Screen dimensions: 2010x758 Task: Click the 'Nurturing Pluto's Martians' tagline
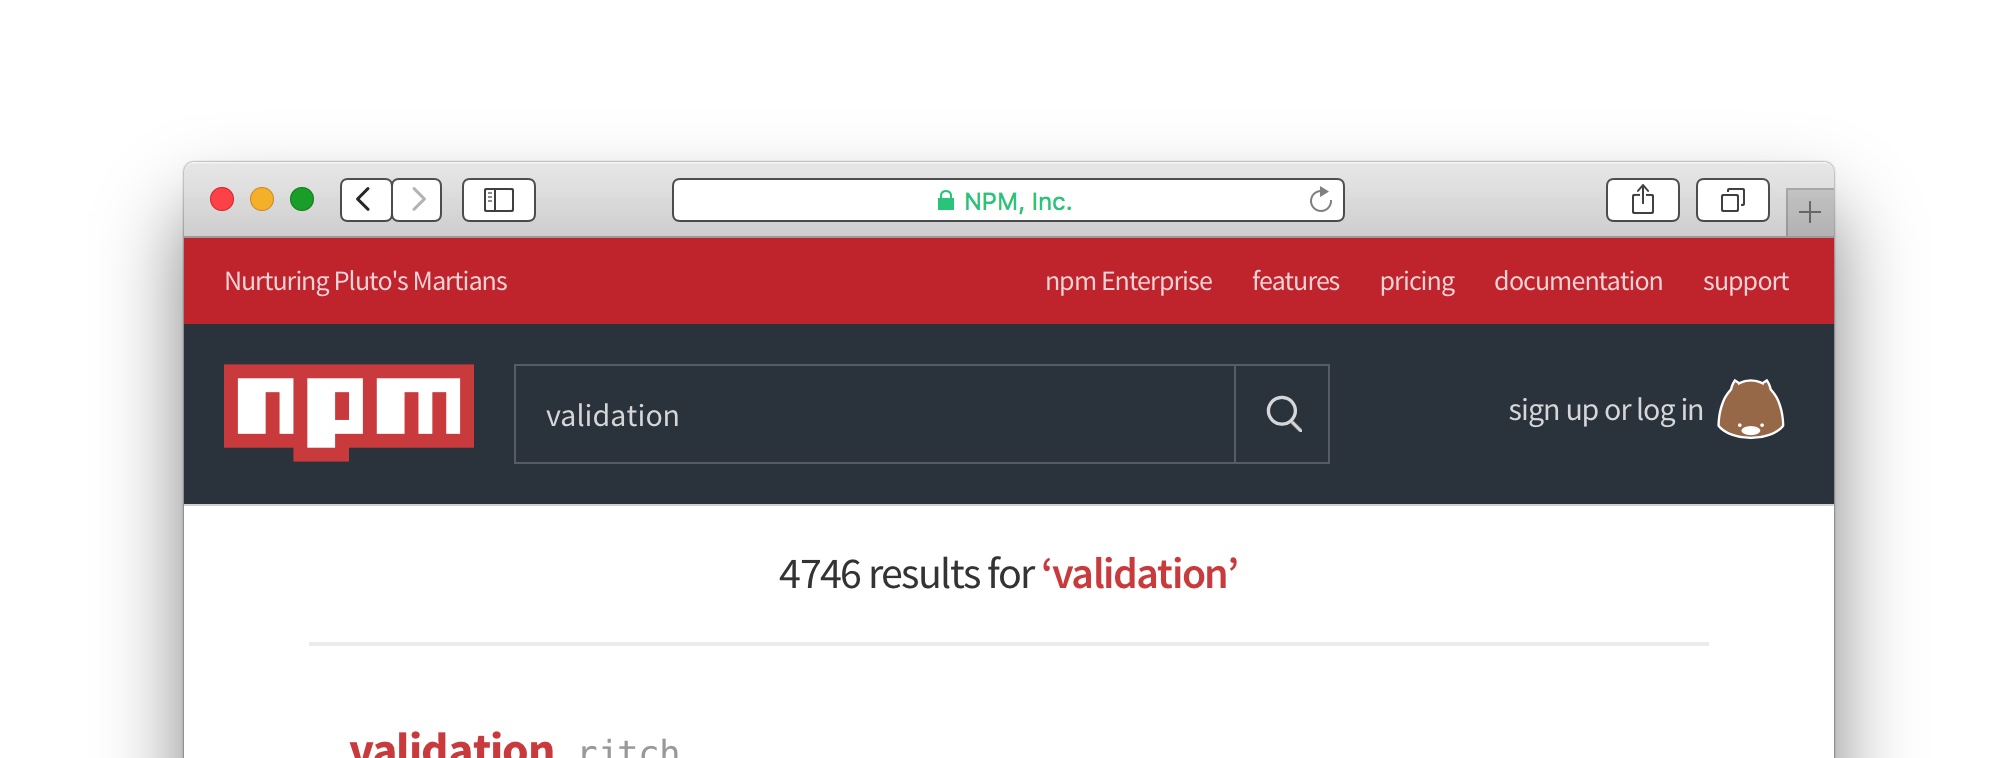pyautogui.click(x=365, y=281)
